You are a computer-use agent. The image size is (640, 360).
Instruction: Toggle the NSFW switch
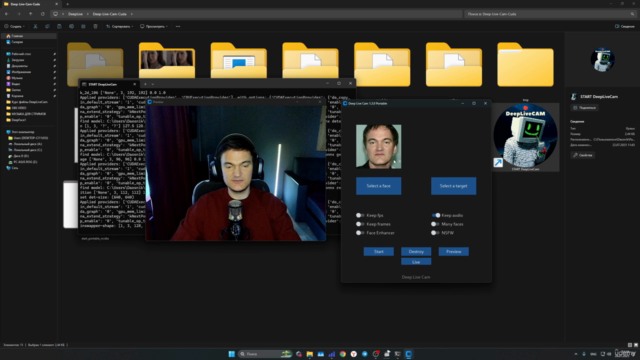(x=435, y=233)
